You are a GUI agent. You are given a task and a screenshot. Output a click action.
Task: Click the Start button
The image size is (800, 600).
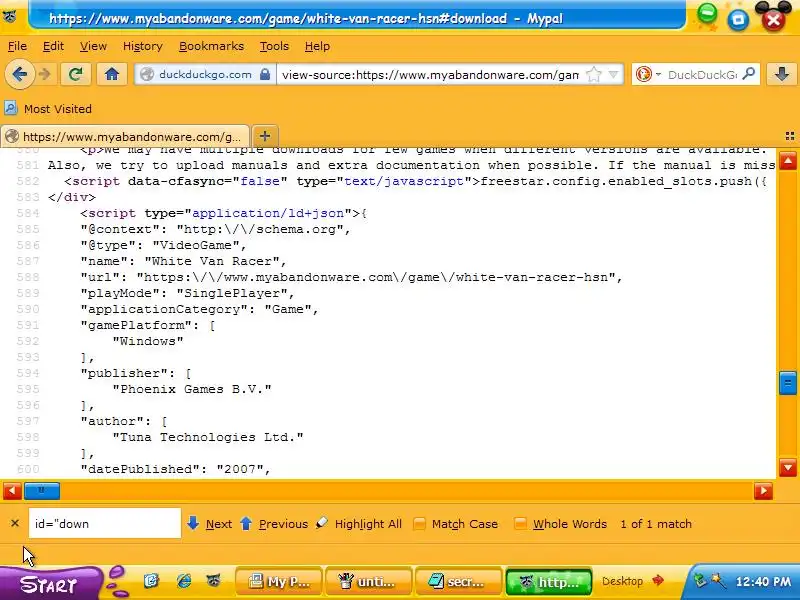pyautogui.click(x=49, y=584)
